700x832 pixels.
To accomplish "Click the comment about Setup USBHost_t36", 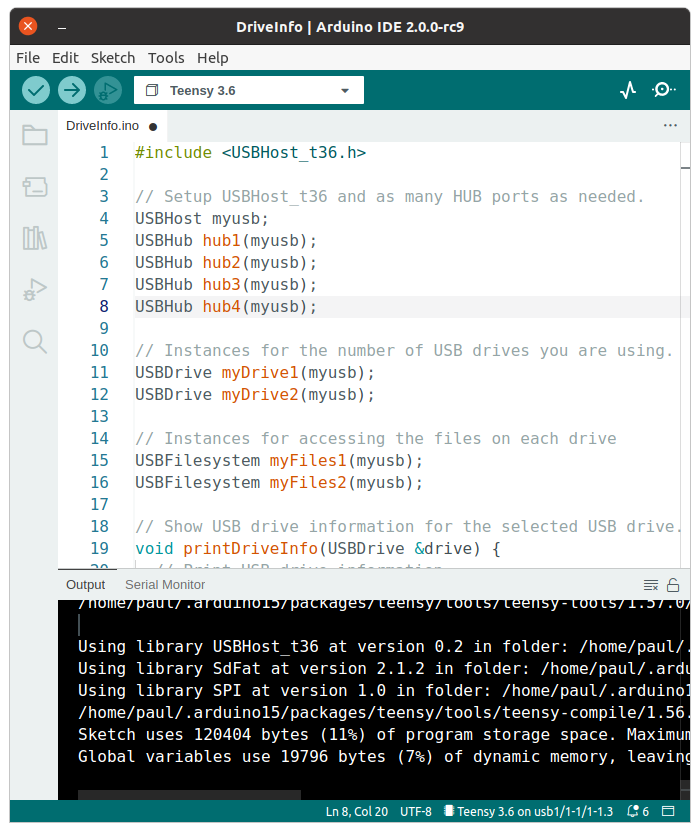I will coord(390,197).
